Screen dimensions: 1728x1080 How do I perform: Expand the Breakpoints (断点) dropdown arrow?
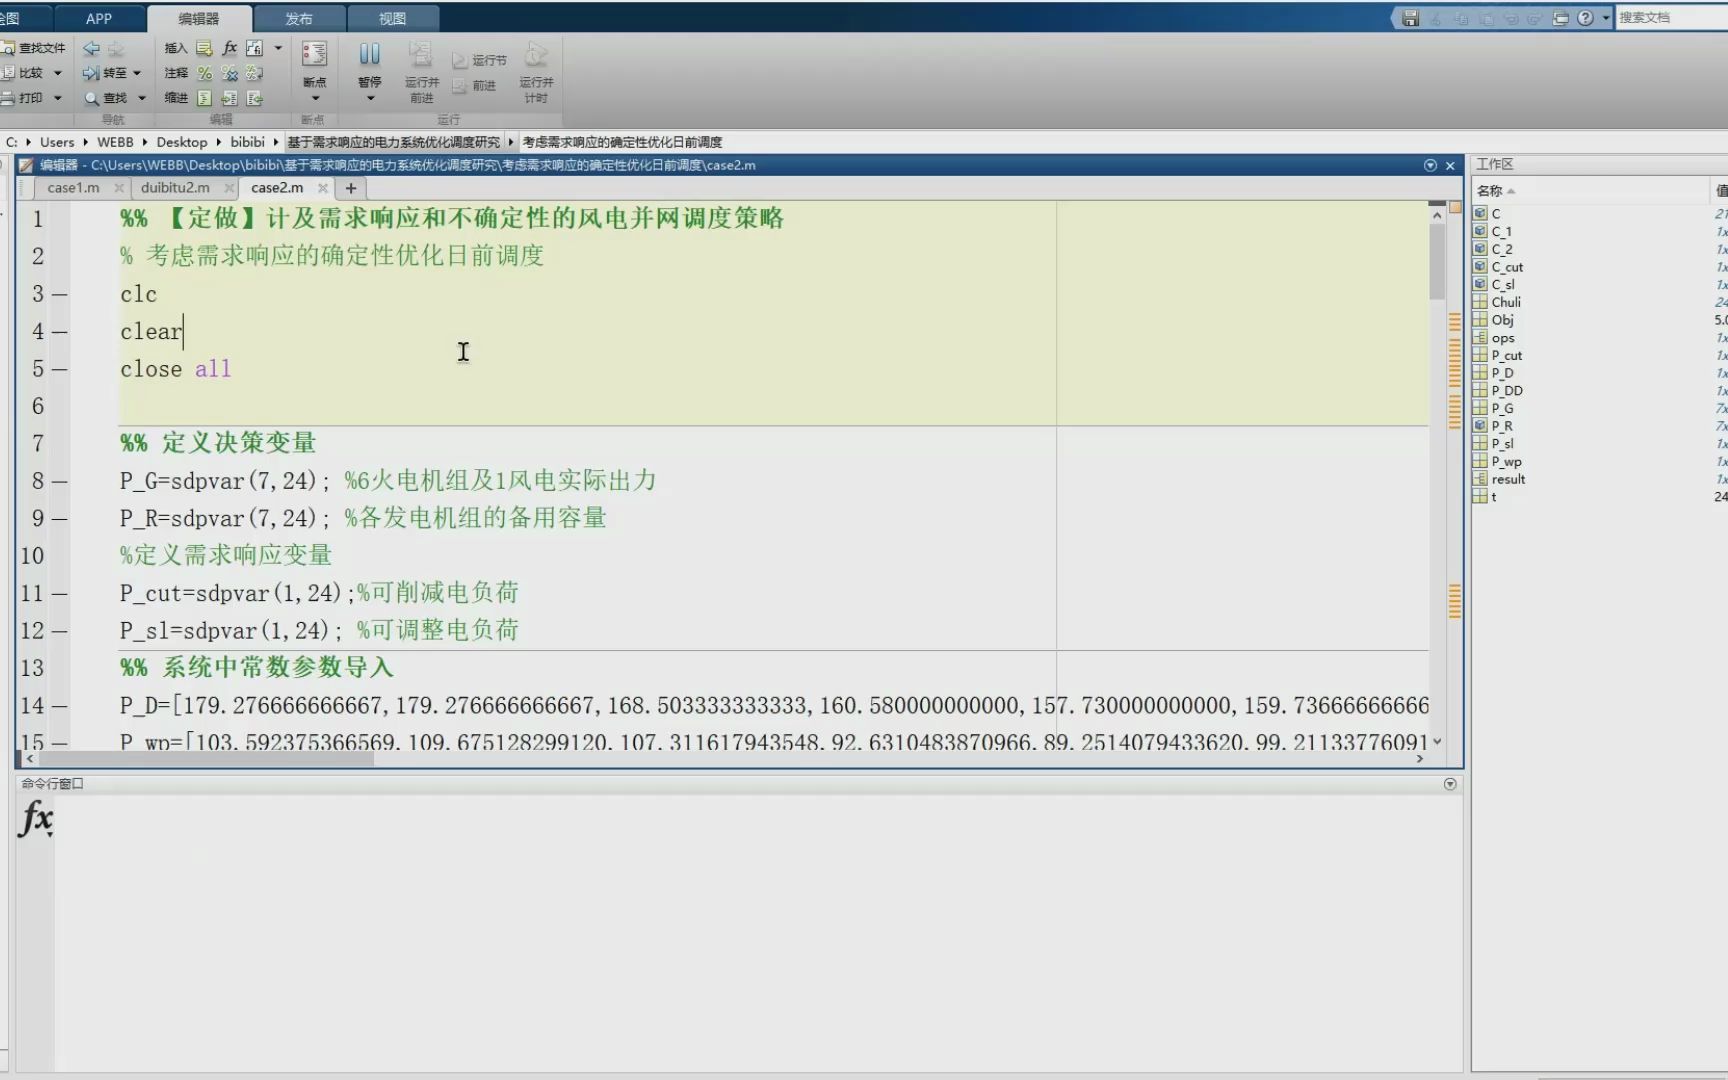click(x=315, y=98)
